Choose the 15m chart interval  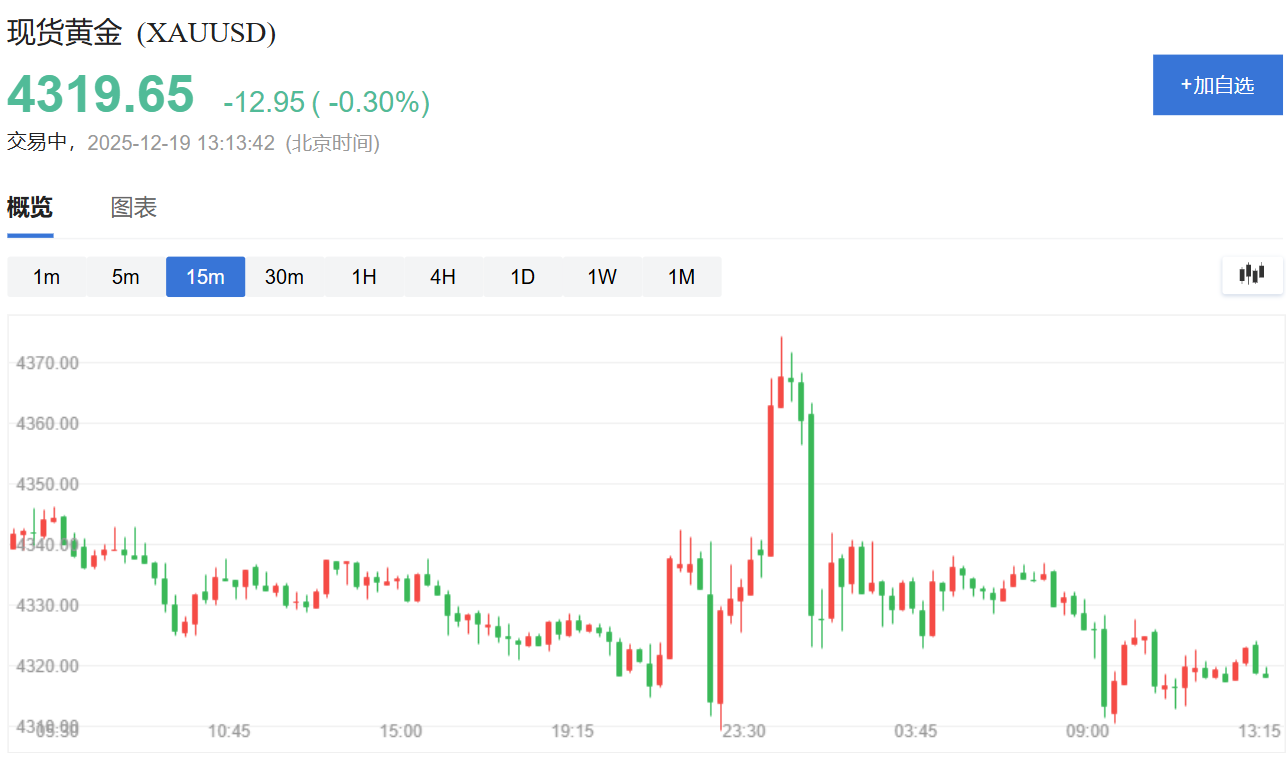click(205, 277)
